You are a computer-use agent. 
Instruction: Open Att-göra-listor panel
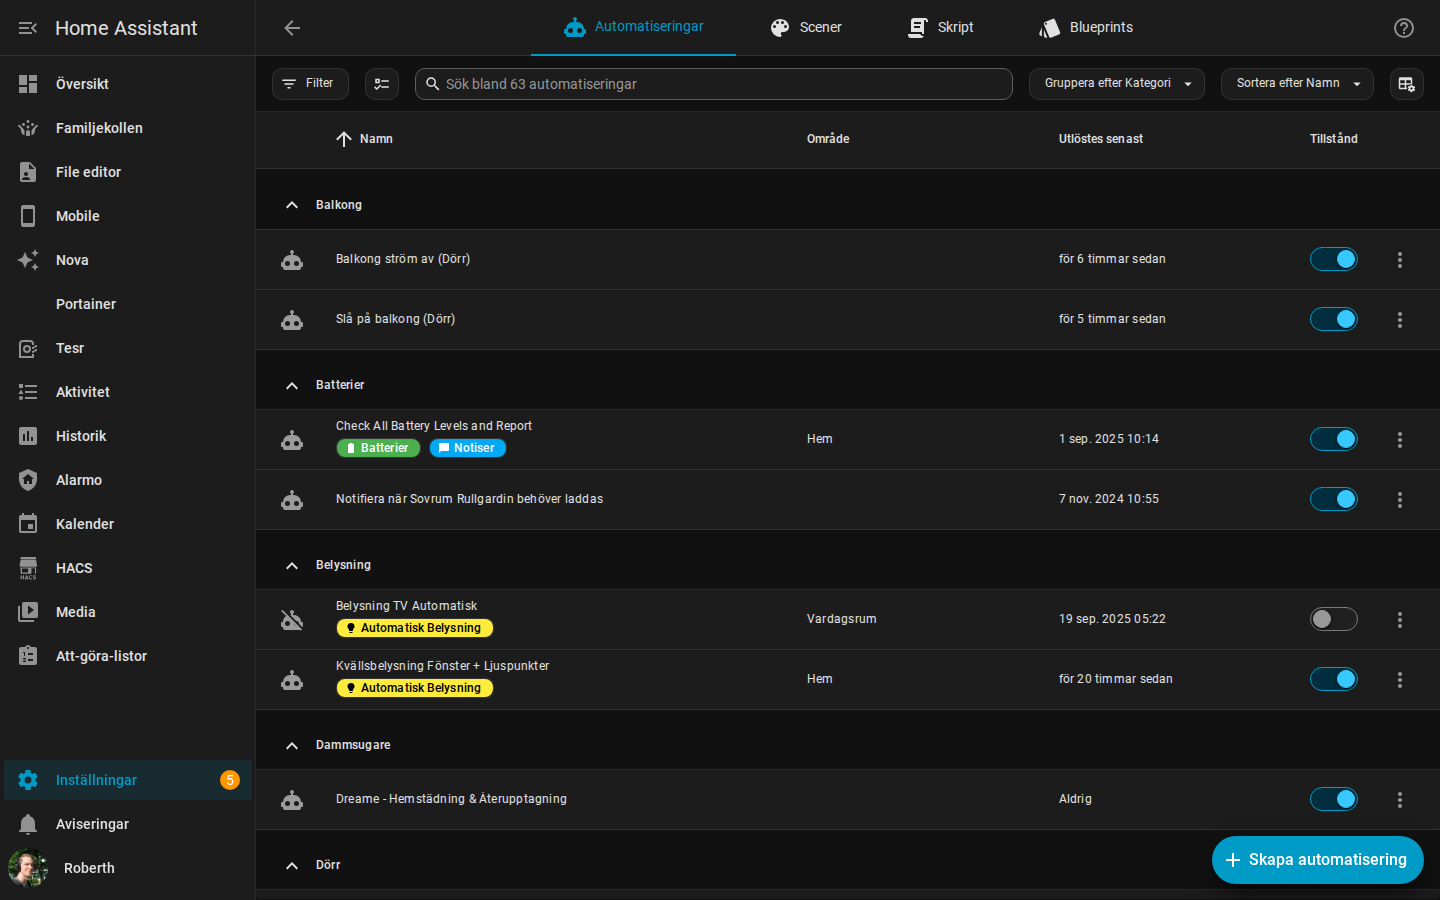tap(128, 656)
